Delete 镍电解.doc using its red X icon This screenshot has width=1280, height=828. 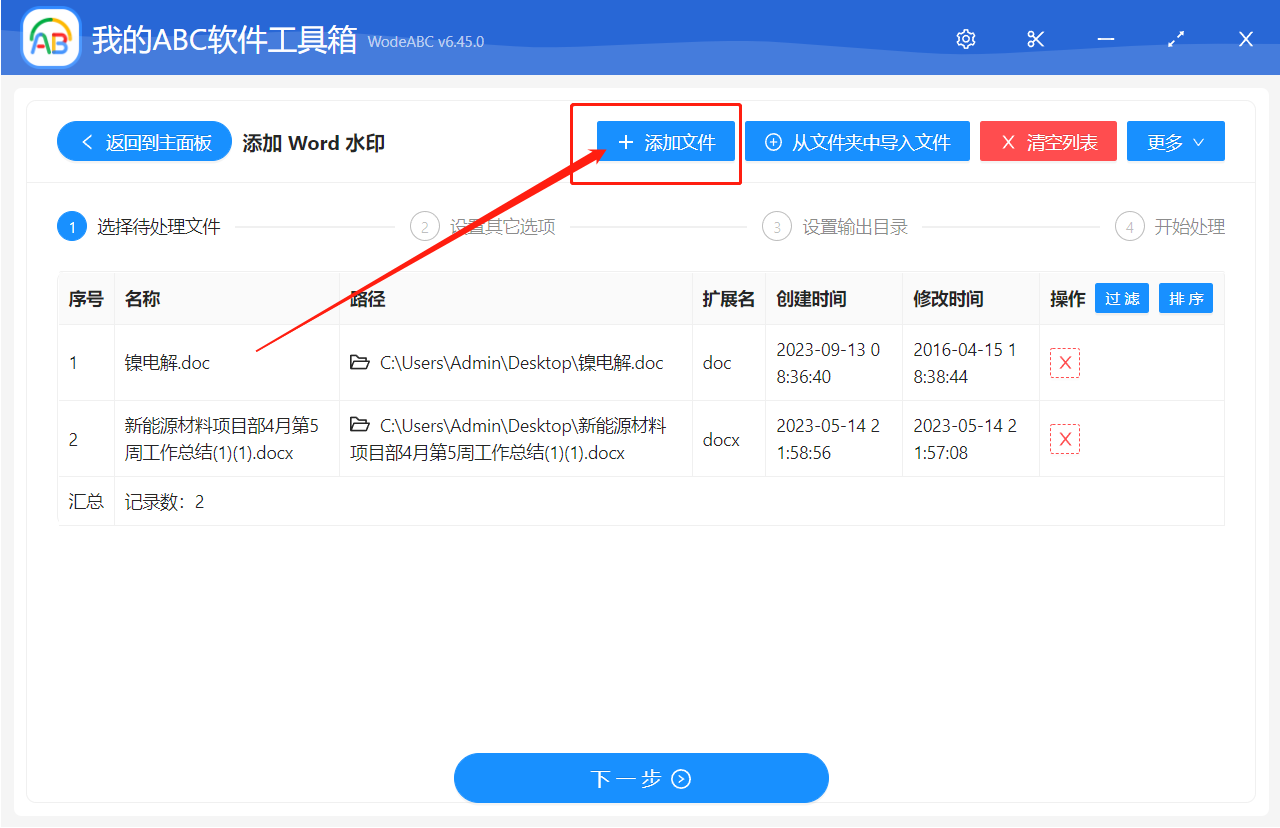point(1064,362)
